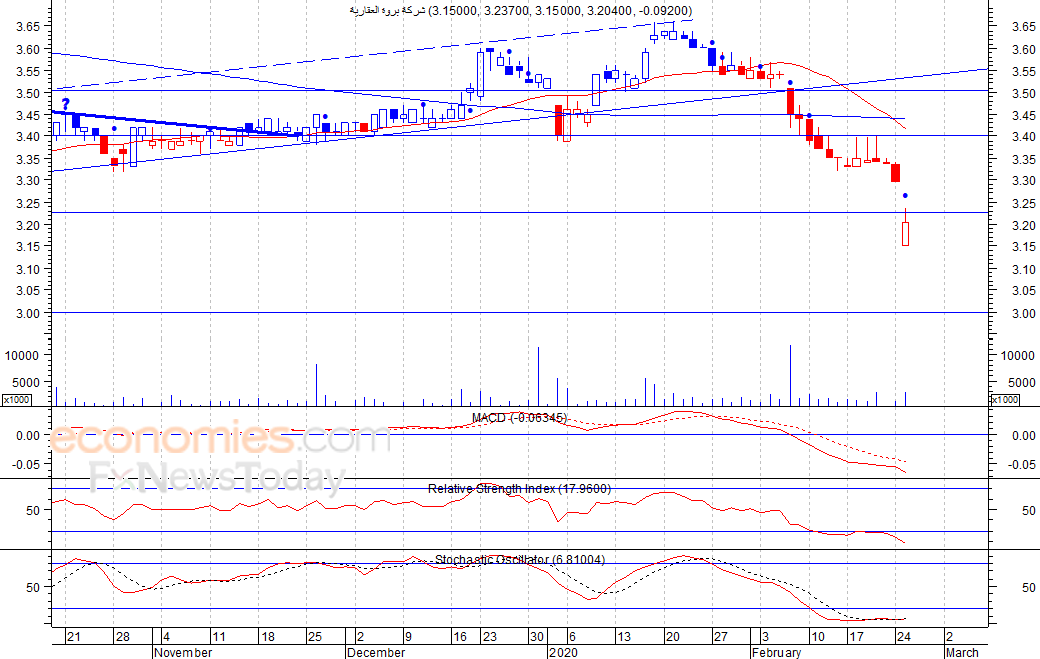
Task: Select the date label 9 on the time axis
Action: 408,636
